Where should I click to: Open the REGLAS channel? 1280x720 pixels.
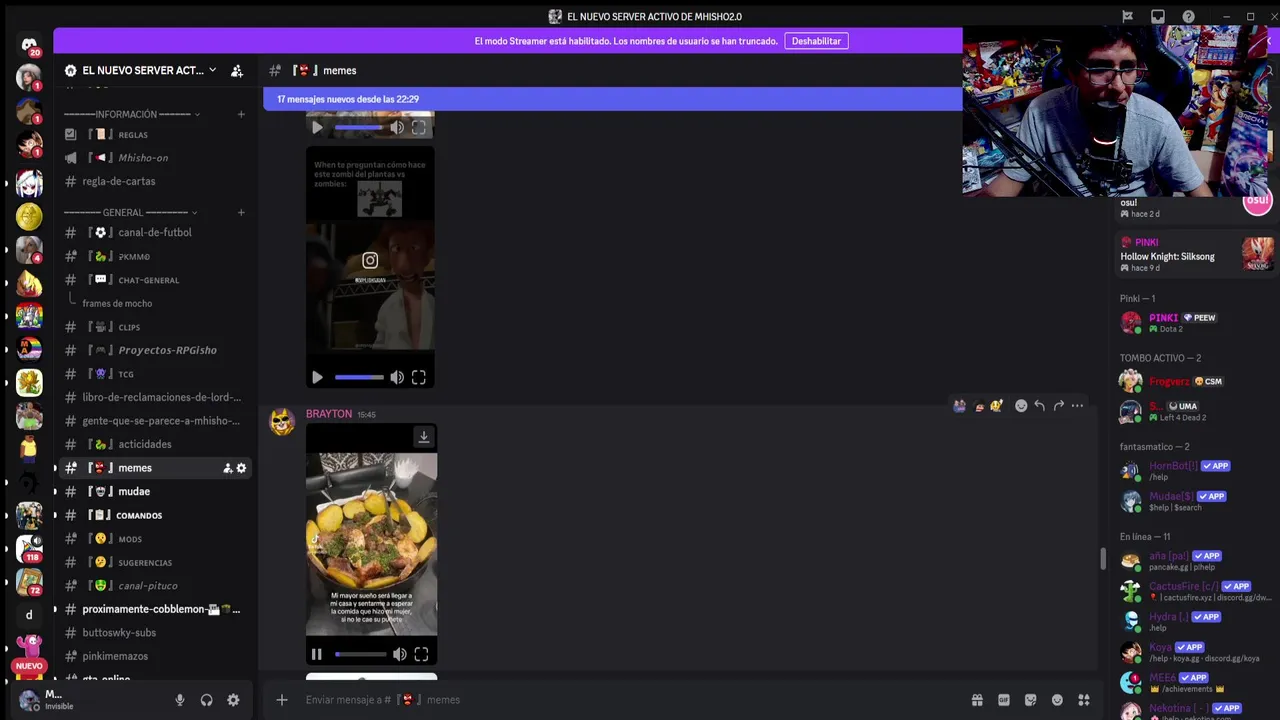(155, 134)
